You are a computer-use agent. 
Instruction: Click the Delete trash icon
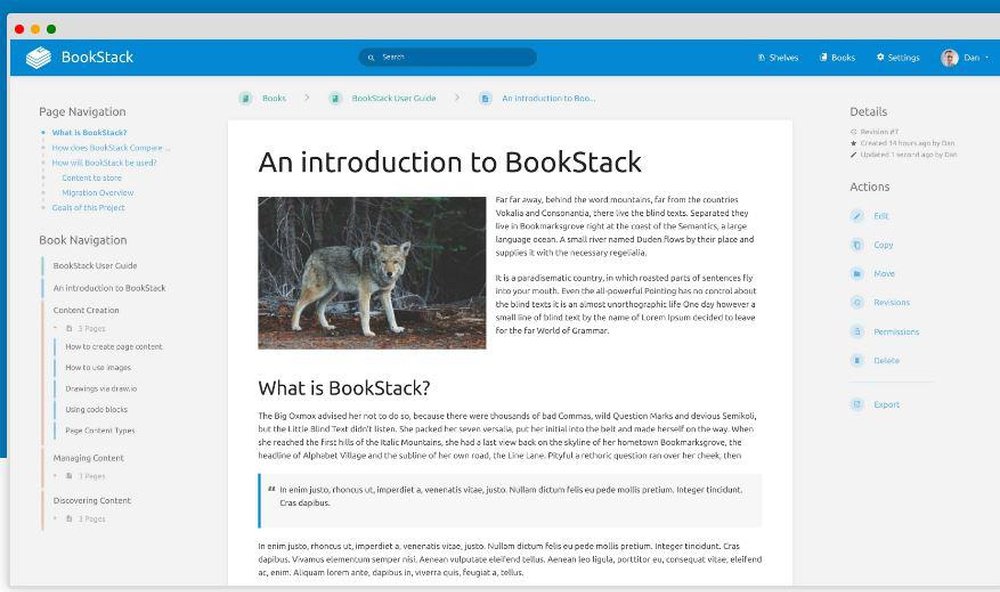point(857,360)
